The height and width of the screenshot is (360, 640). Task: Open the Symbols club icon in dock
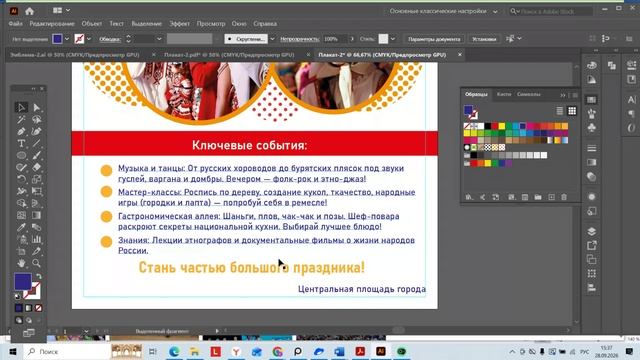pyautogui.click(x=591, y=128)
